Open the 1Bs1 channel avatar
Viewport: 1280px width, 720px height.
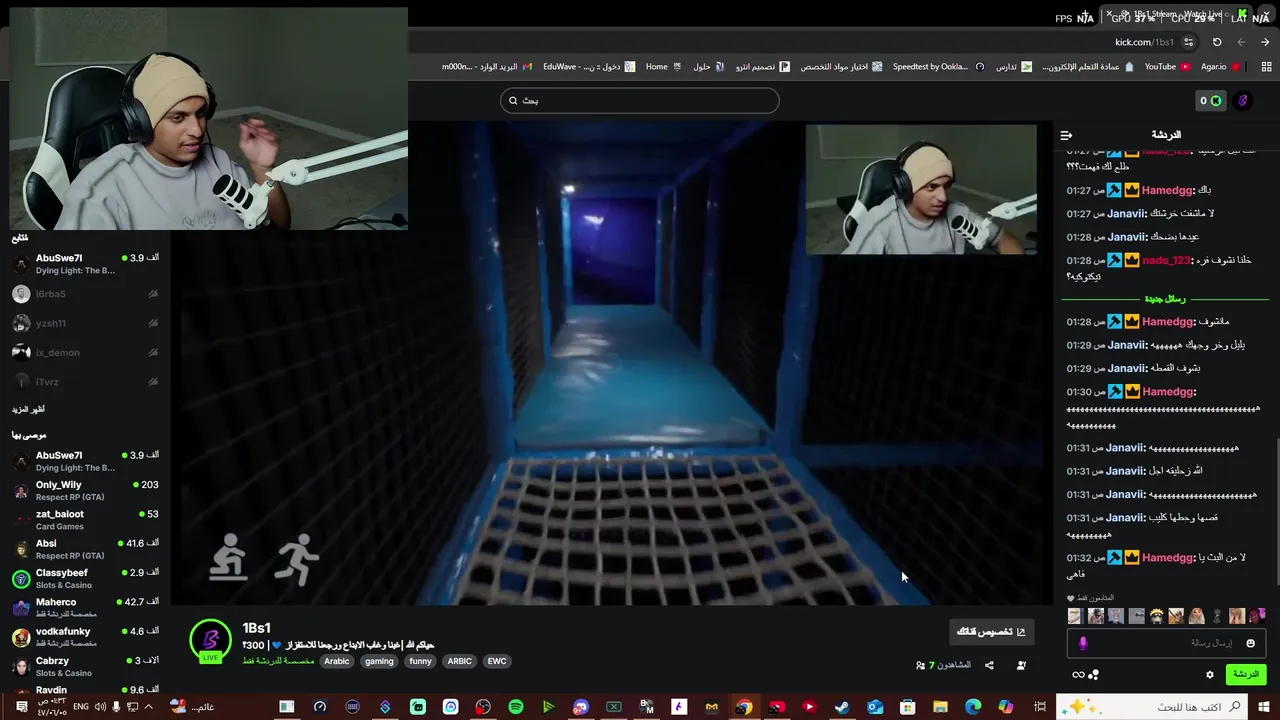(x=211, y=641)
